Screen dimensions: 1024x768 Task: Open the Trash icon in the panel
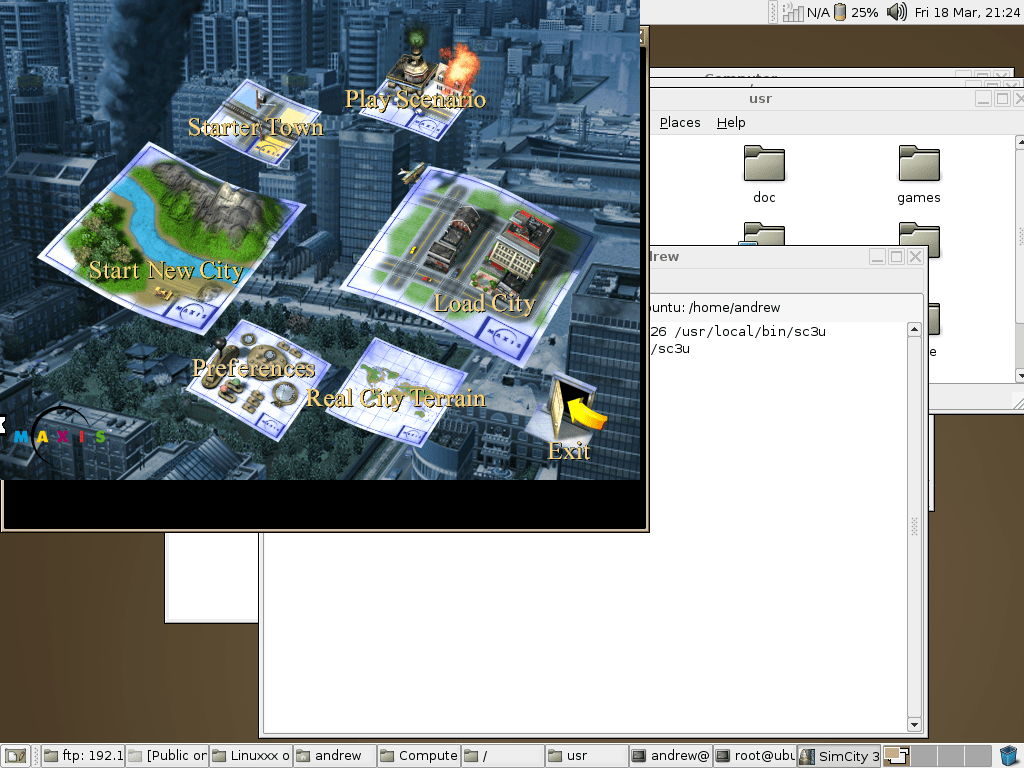point(1008,756)
